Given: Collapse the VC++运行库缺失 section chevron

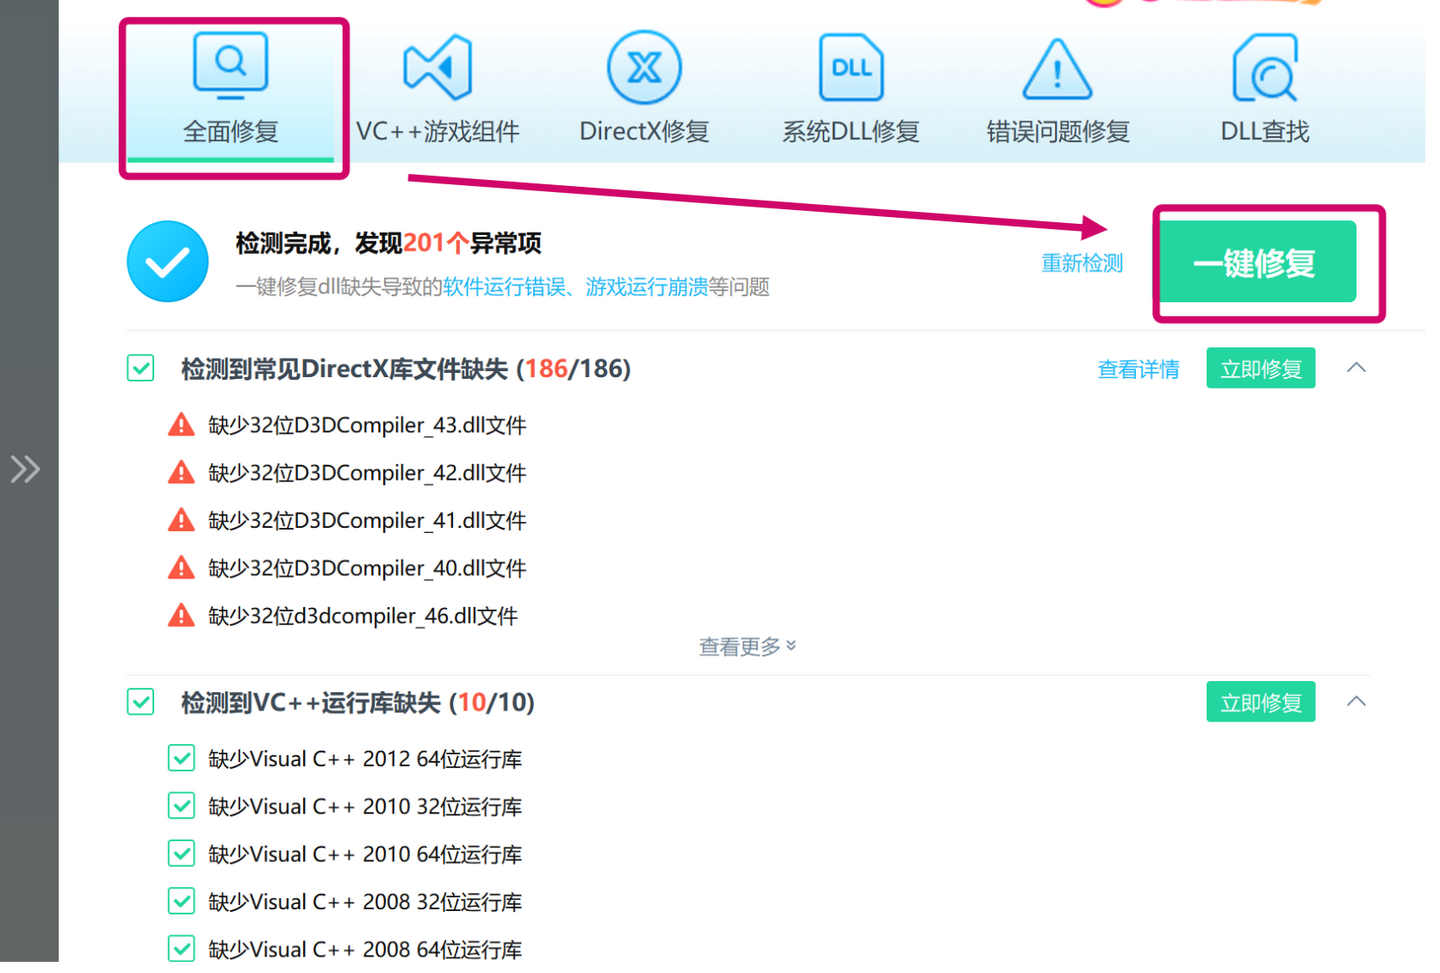Looking at the screenshot, I should pos(1356,701).
